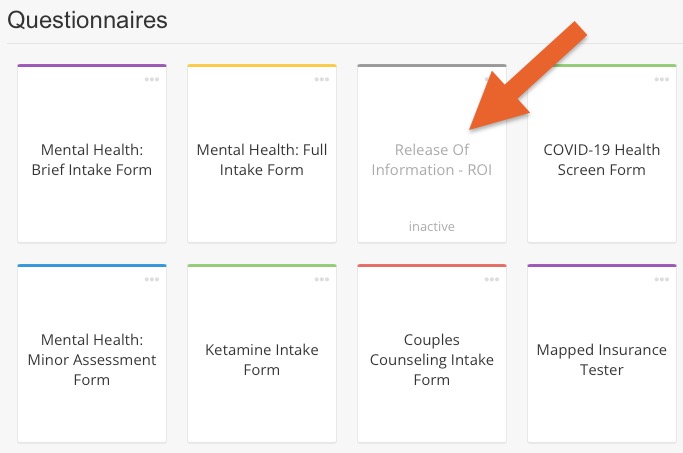This screenshot has height=453, width=683.
Task: Open three-dot menu on Minor Assessment Form card
Action: point(152,279)
